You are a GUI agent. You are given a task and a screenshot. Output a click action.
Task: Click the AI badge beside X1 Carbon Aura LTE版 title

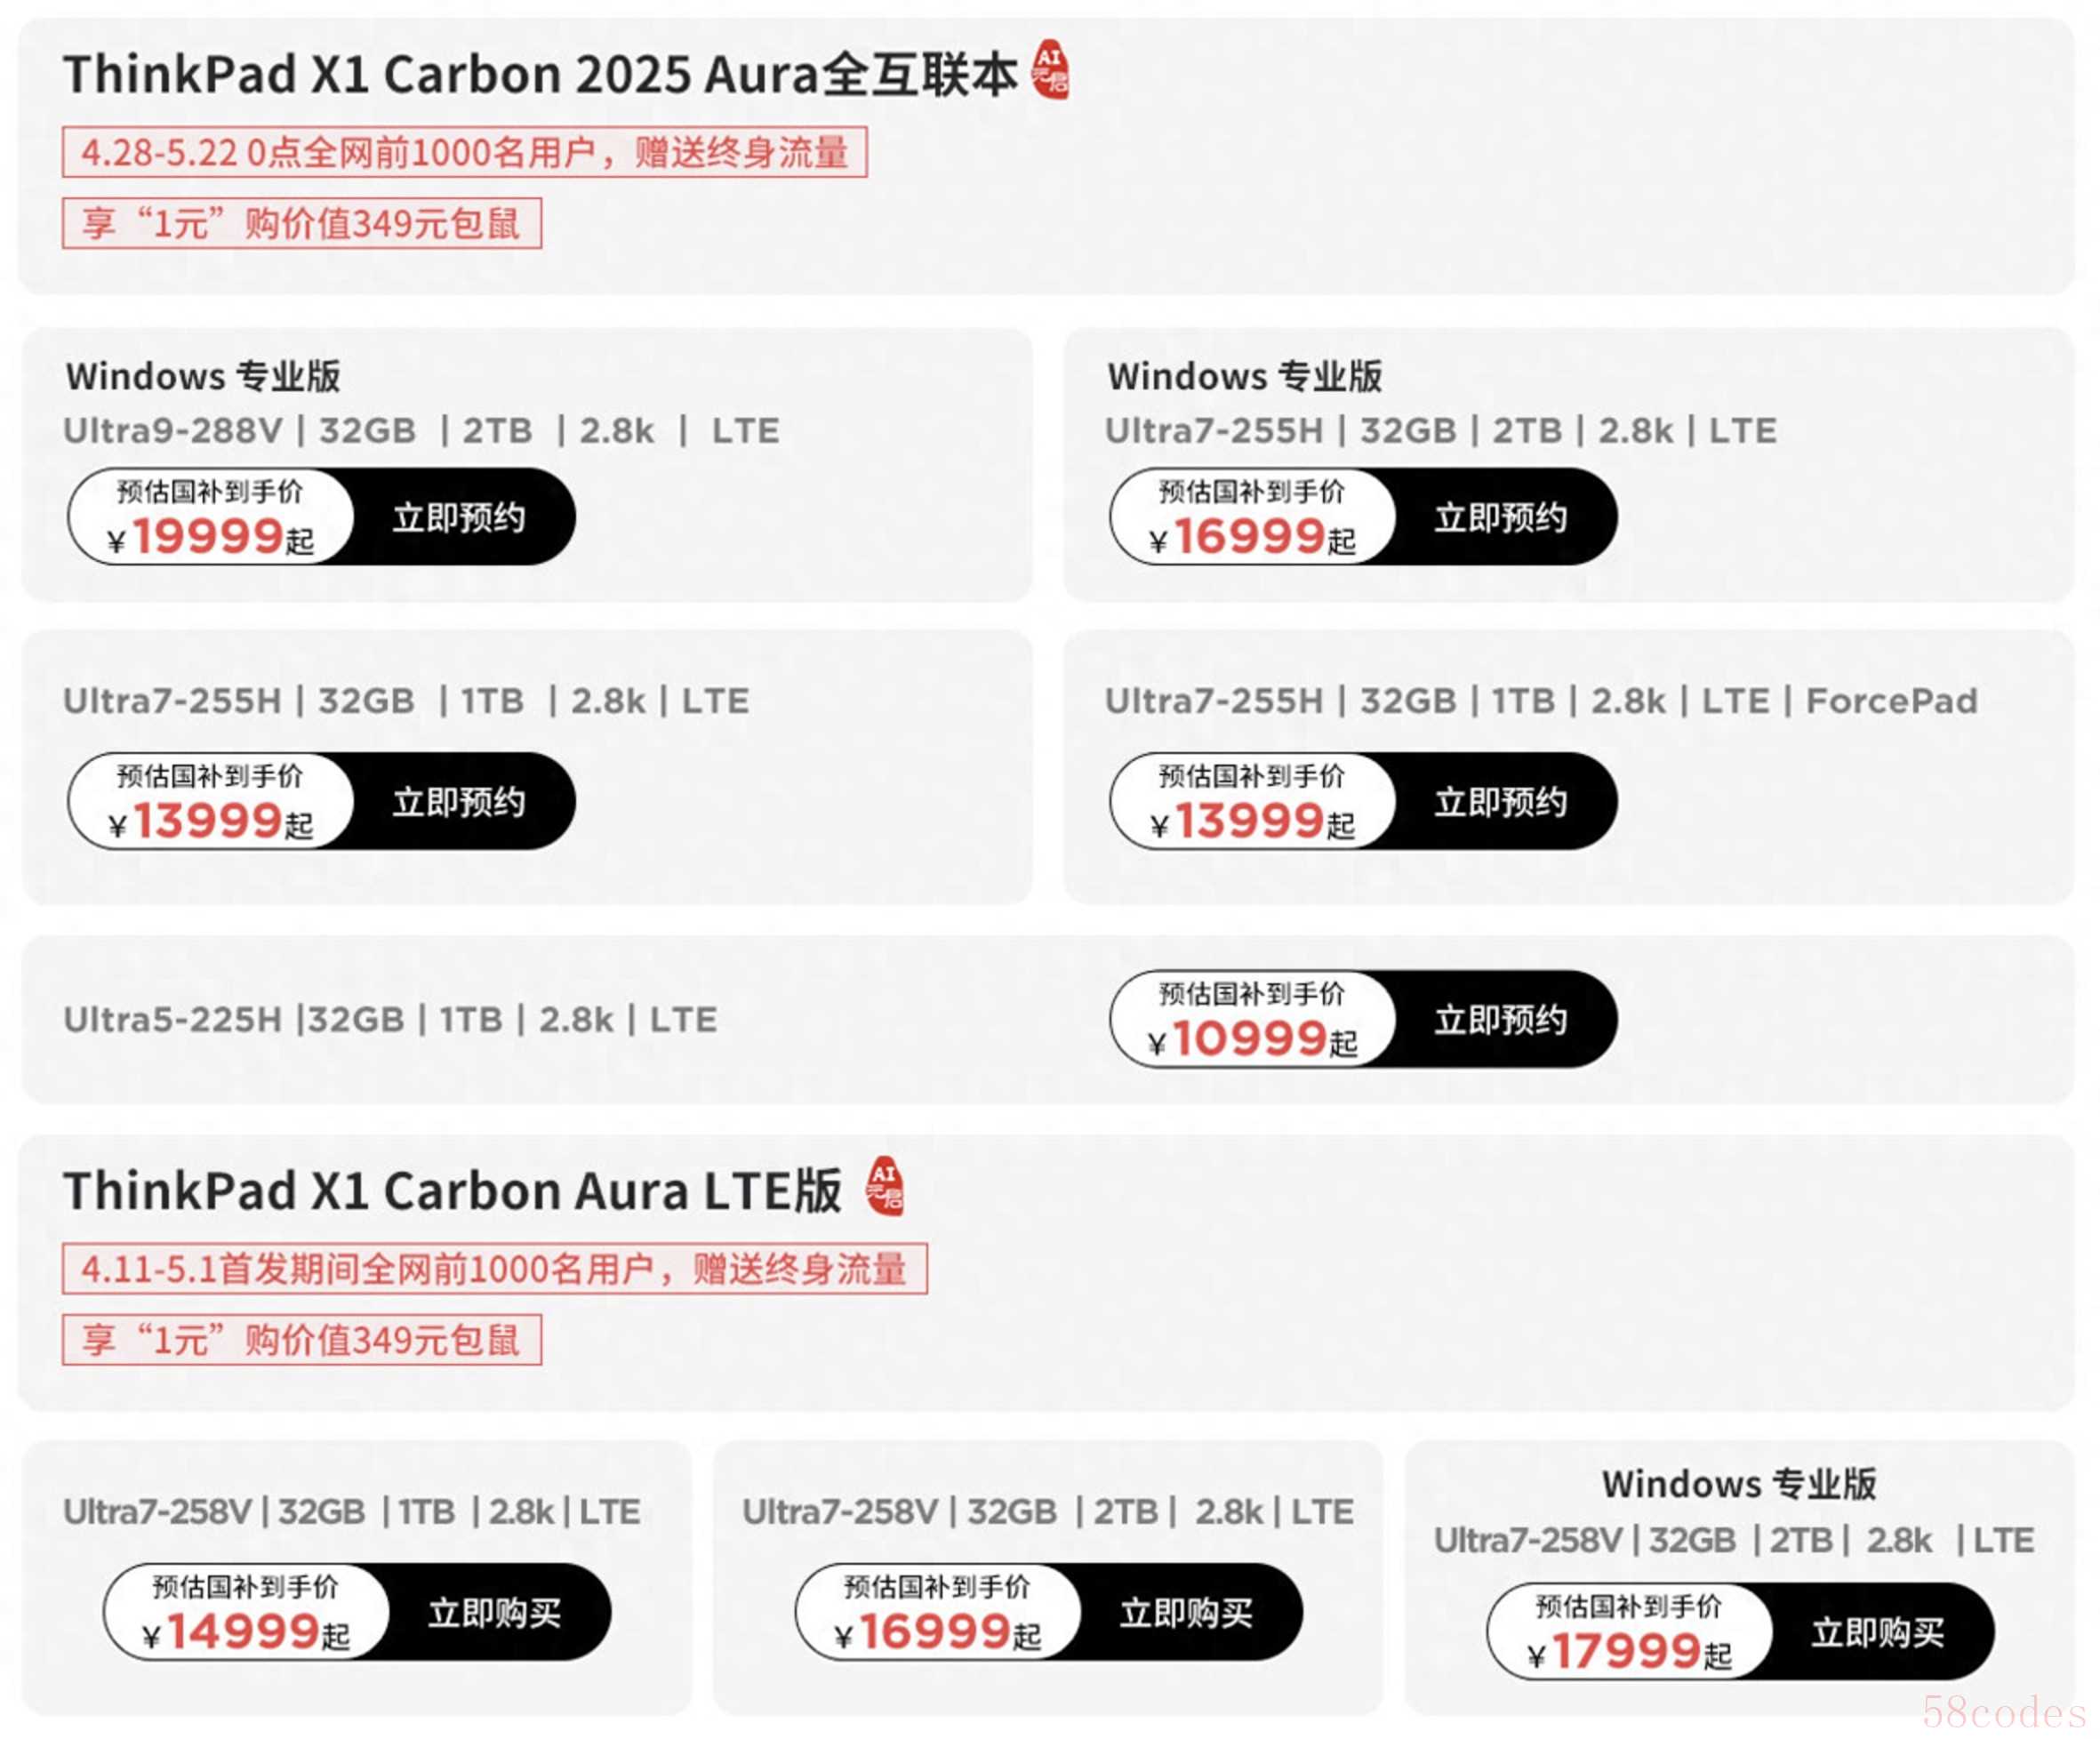click(x=884, y=1186)
